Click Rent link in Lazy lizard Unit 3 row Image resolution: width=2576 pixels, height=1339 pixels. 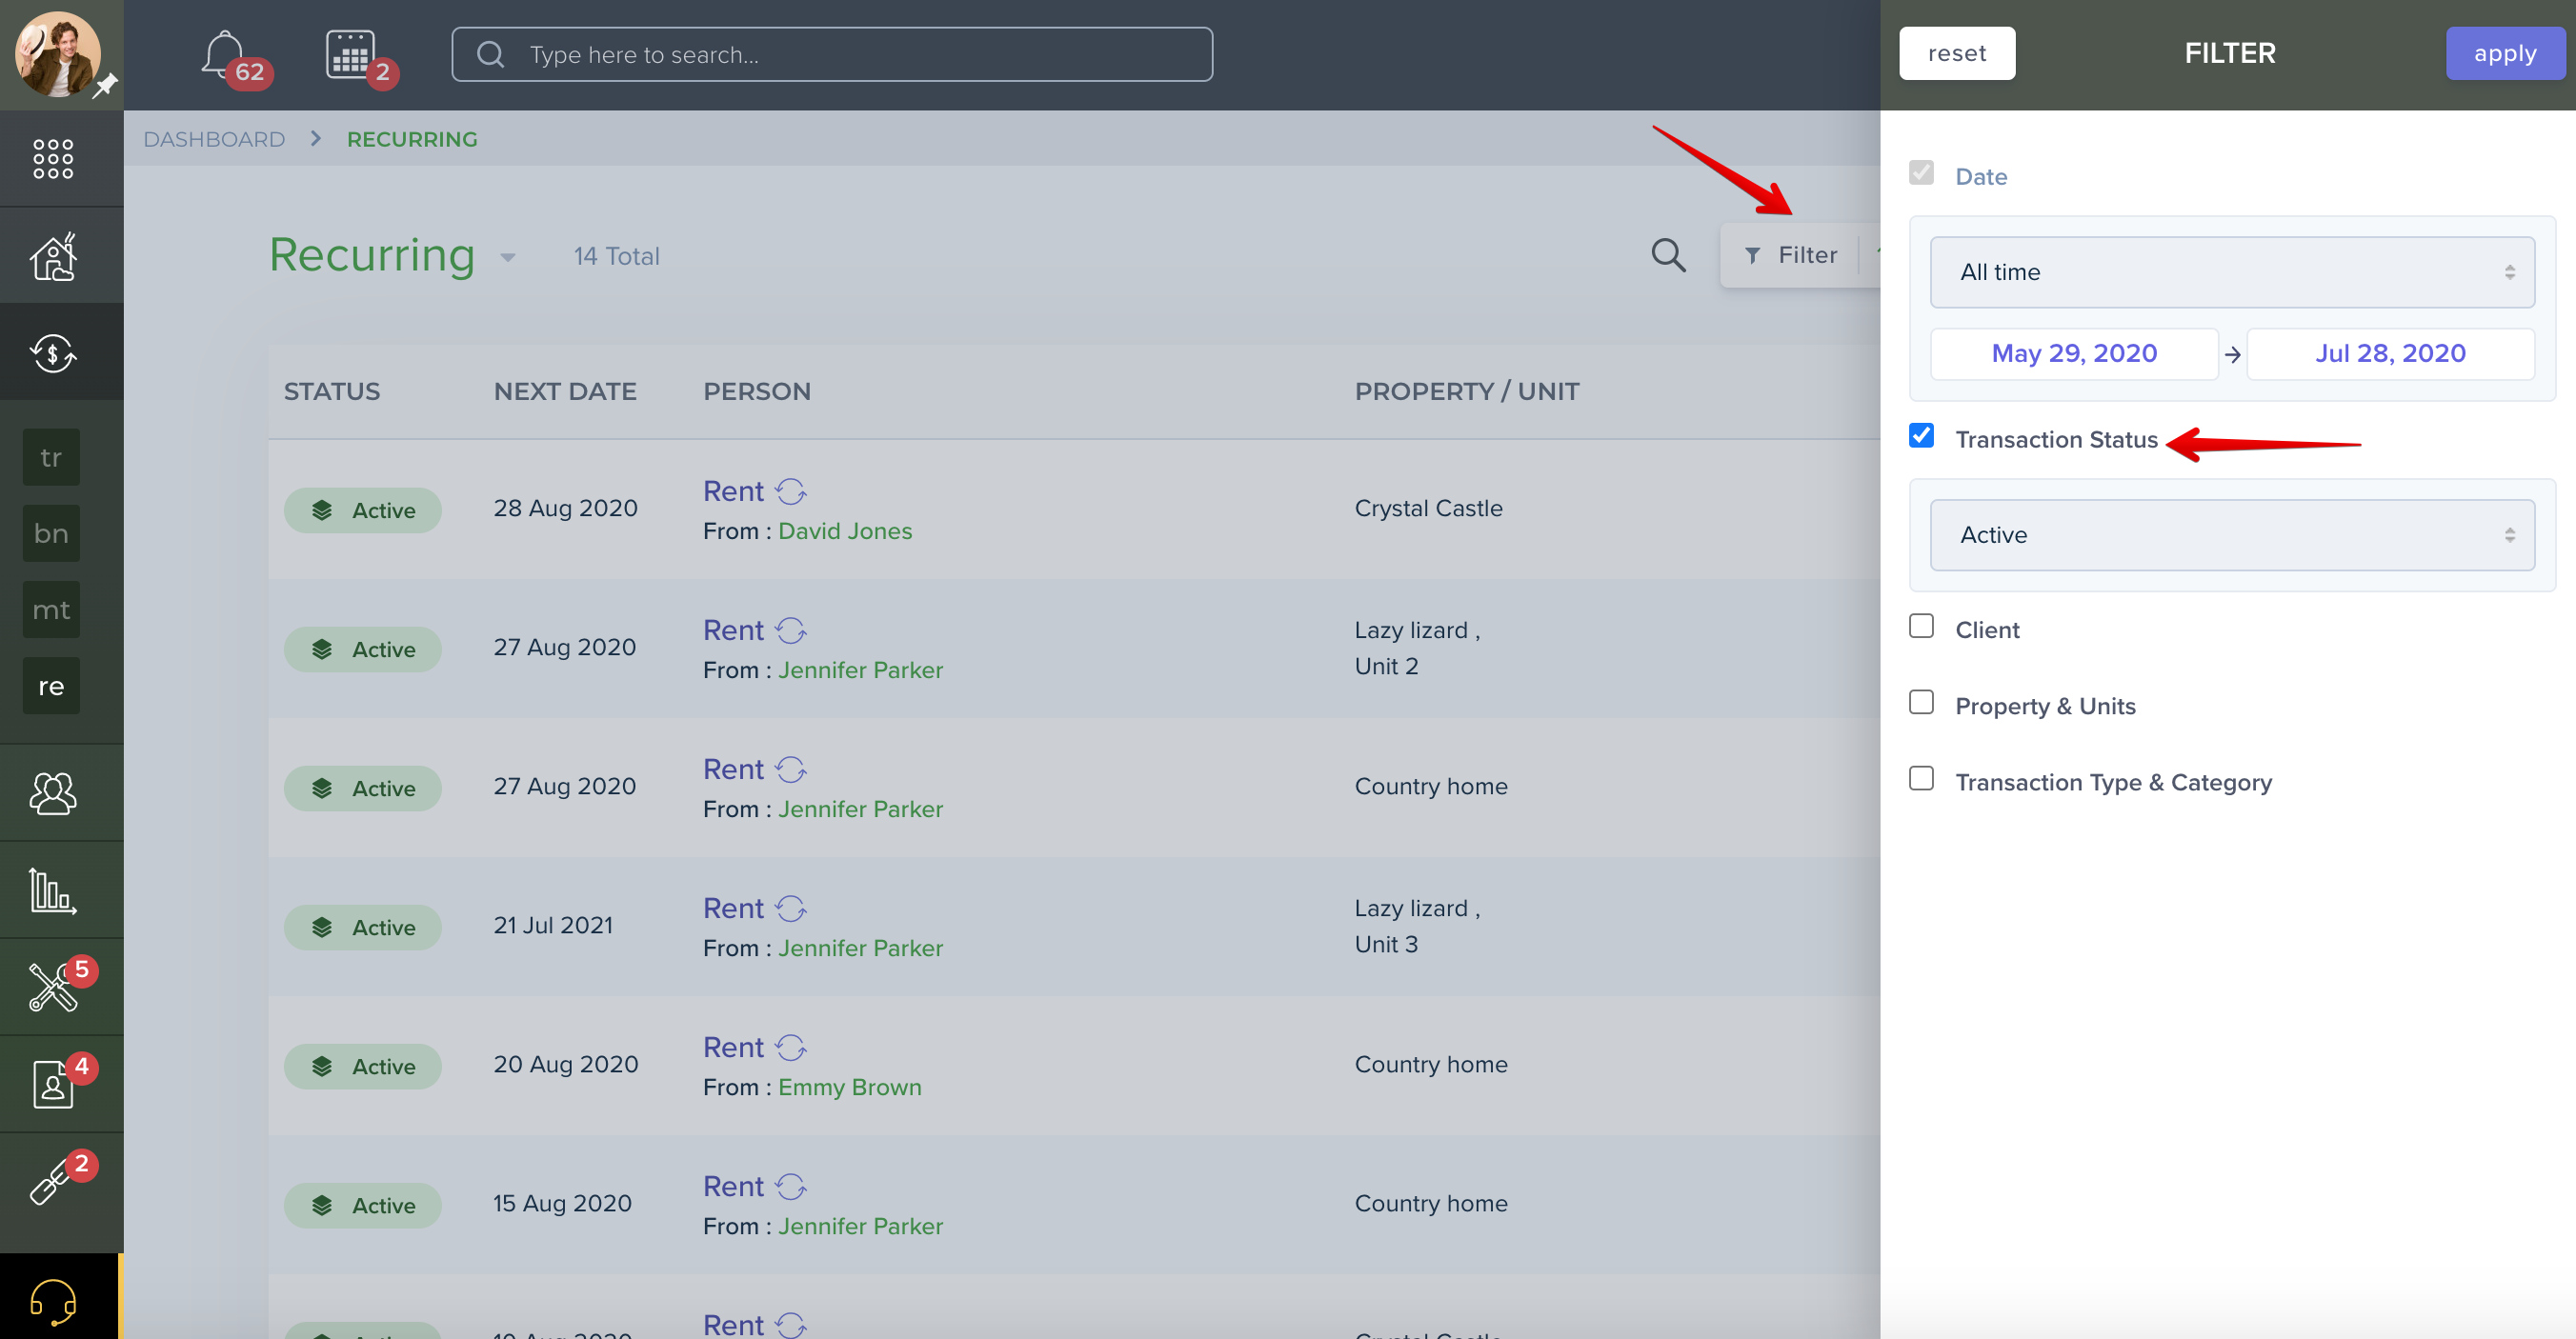click(733, 908)
